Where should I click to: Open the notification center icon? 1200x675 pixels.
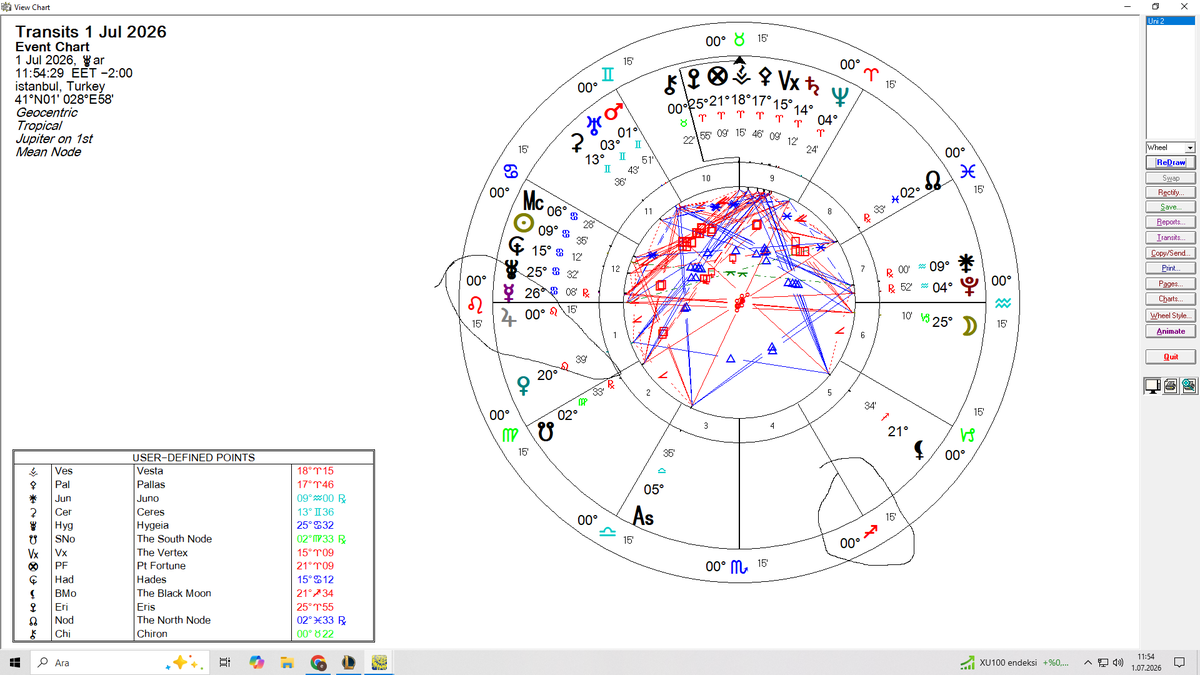(x=1181, y=663)
